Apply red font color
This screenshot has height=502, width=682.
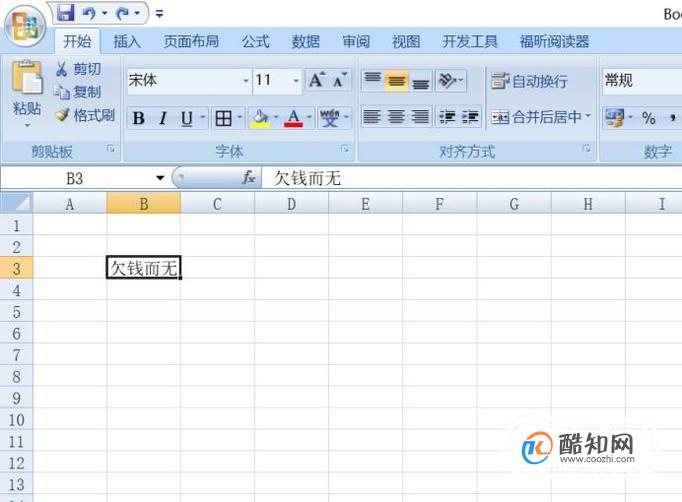pos(293,118)
